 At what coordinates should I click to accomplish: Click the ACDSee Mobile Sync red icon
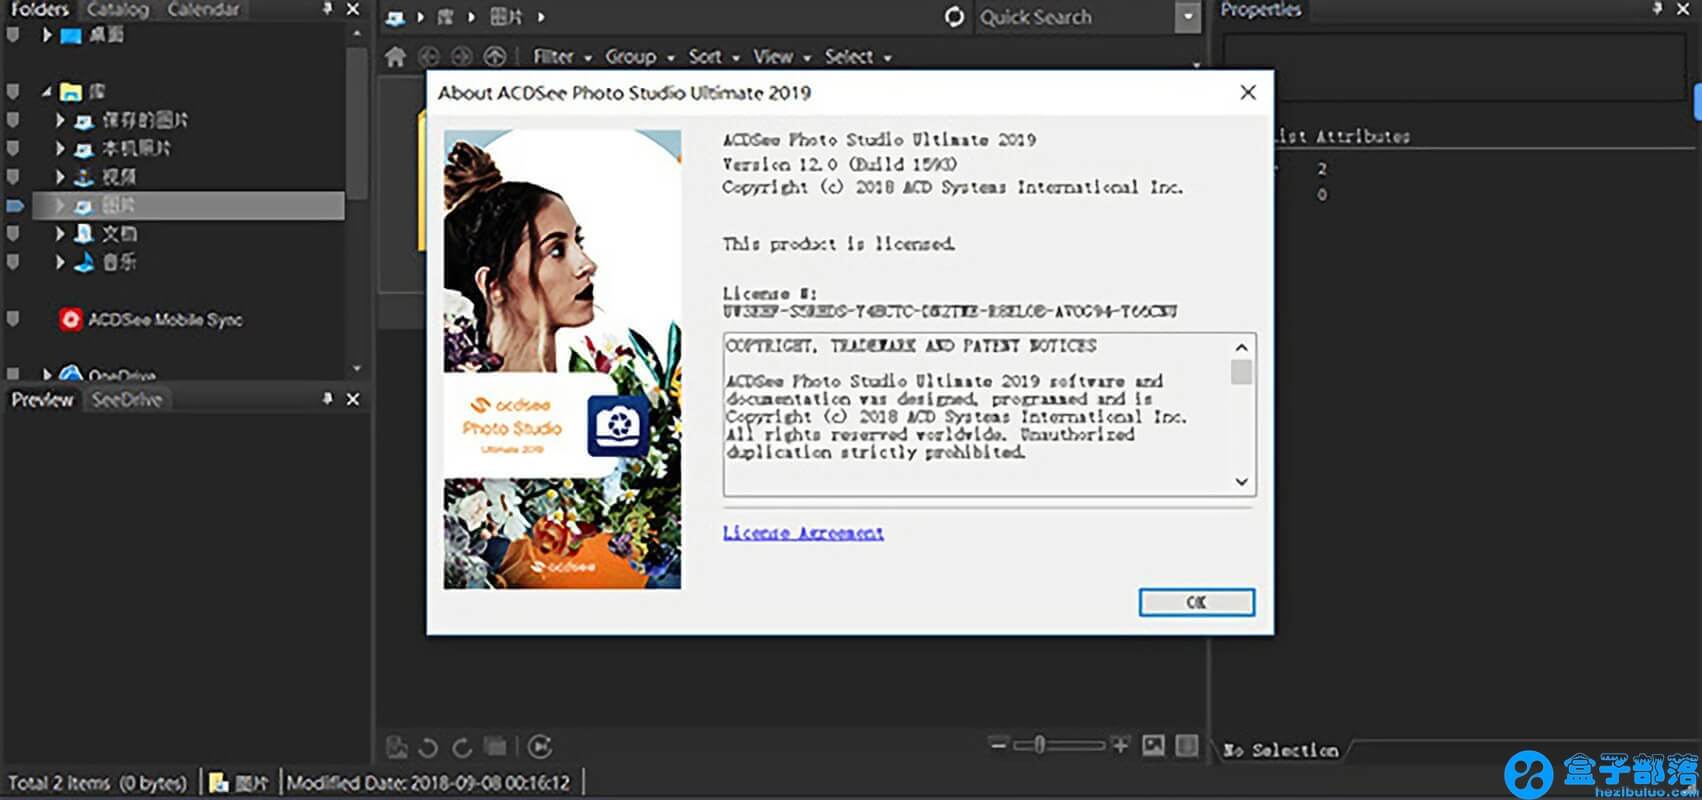click(x=70, y=320)
